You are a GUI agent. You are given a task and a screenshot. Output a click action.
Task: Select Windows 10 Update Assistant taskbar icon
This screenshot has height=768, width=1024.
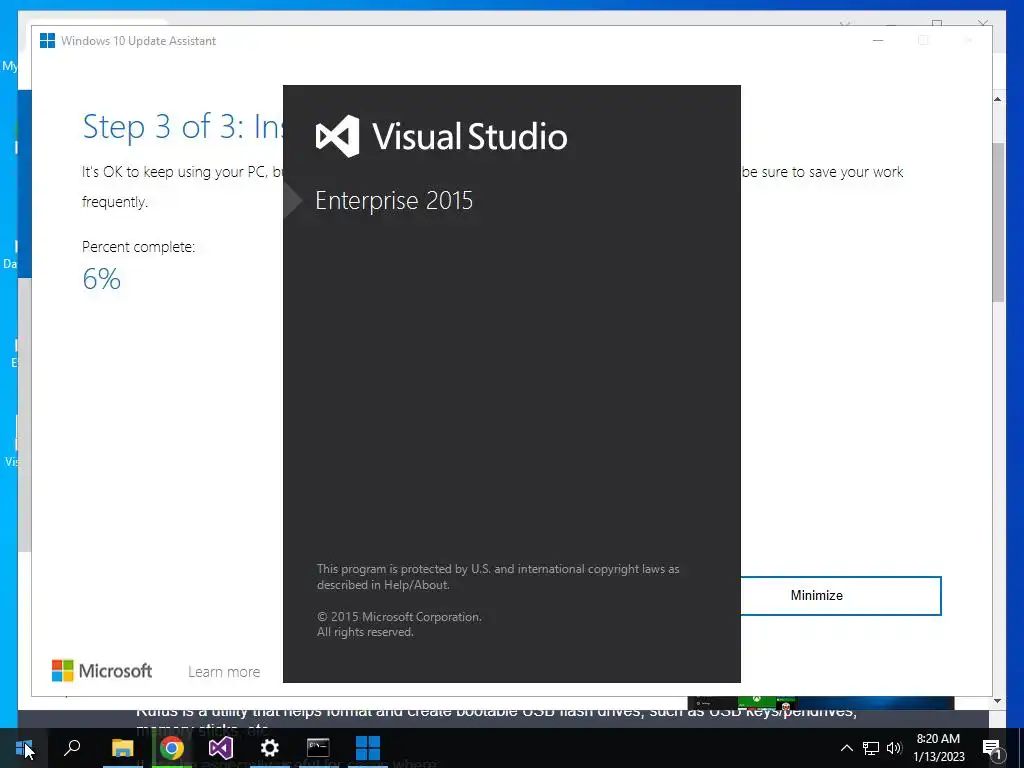pyautogui.click(x=368, y=748)
